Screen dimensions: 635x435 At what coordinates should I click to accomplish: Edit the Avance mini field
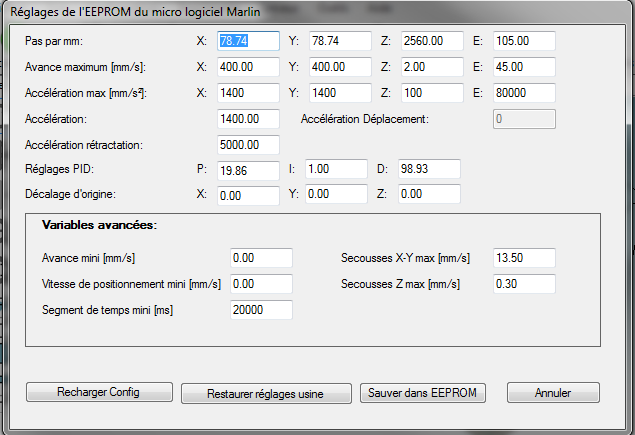click(x=261, y=258)
